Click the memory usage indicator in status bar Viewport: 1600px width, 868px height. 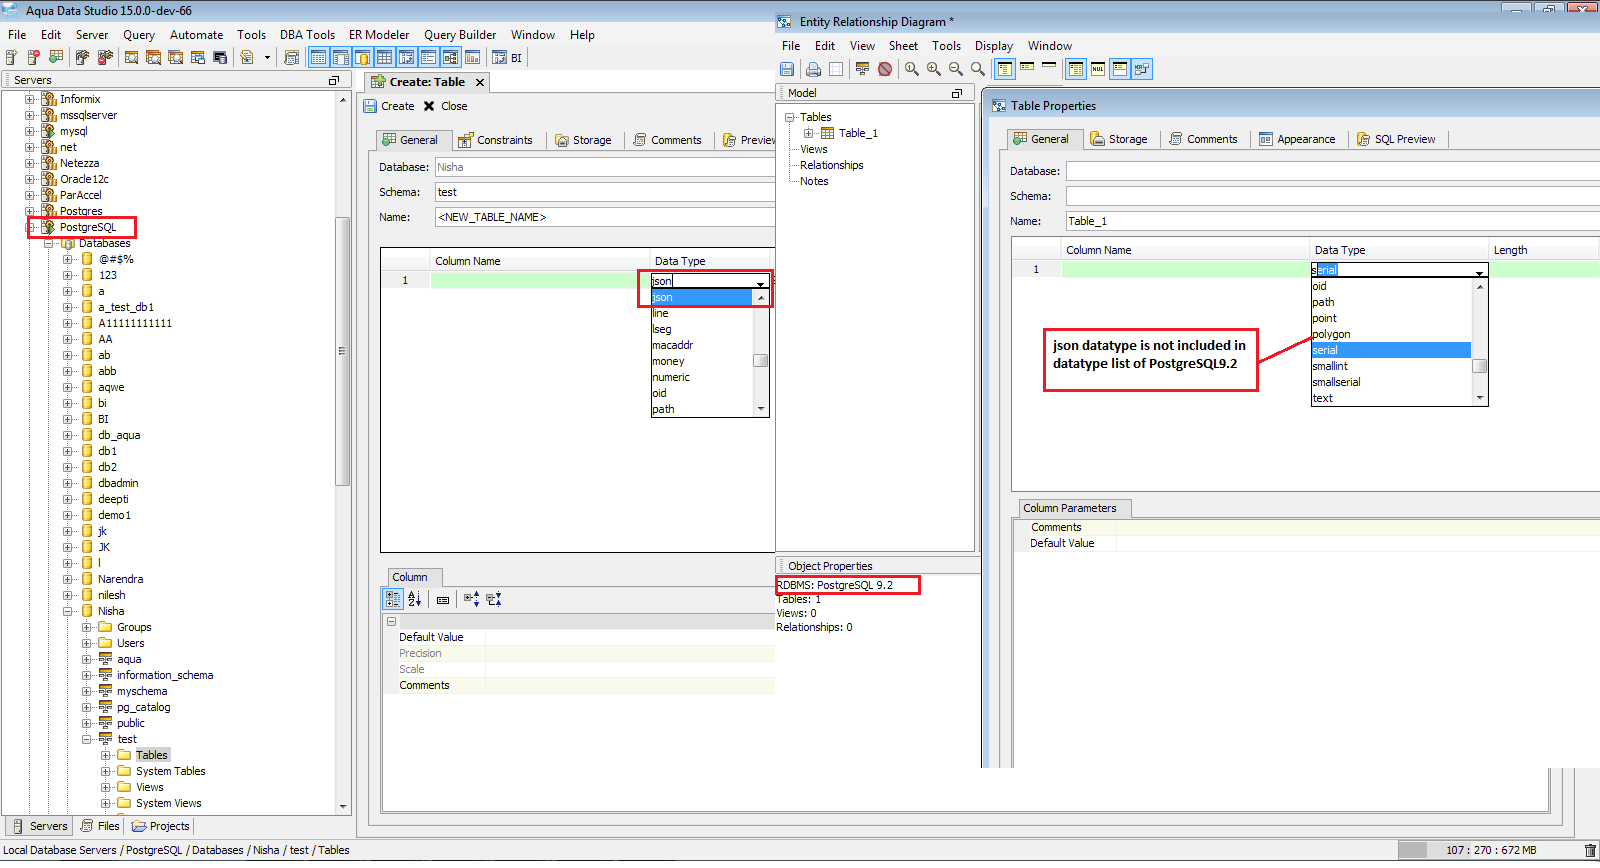point(1490,850)
